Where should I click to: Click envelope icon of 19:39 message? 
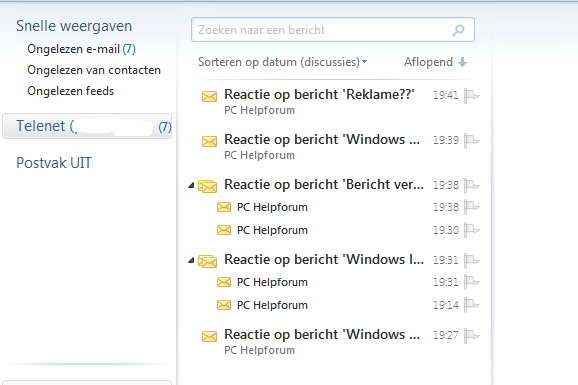pos(209,141)
